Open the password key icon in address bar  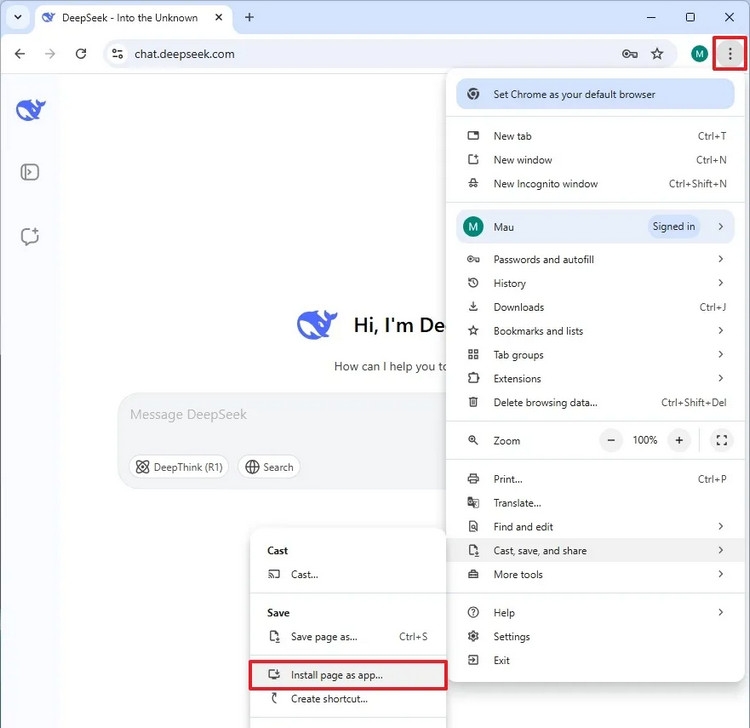pos(629,54)
